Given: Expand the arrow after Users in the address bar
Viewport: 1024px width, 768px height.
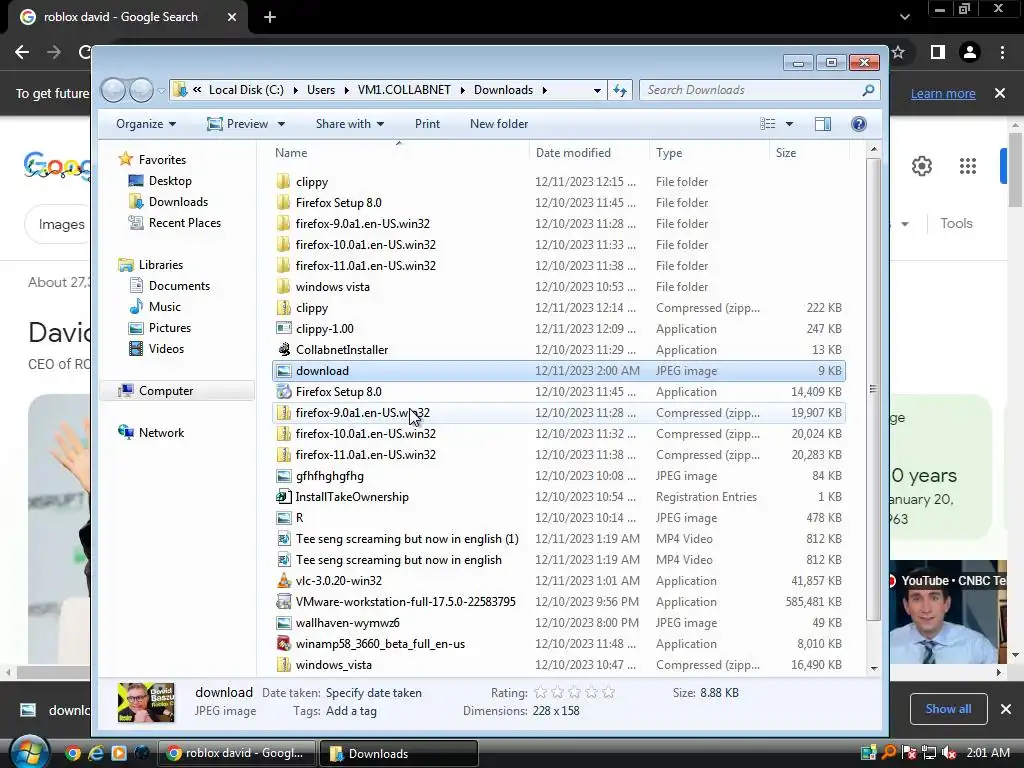Looking at the screenshot, I should [345, 90].
